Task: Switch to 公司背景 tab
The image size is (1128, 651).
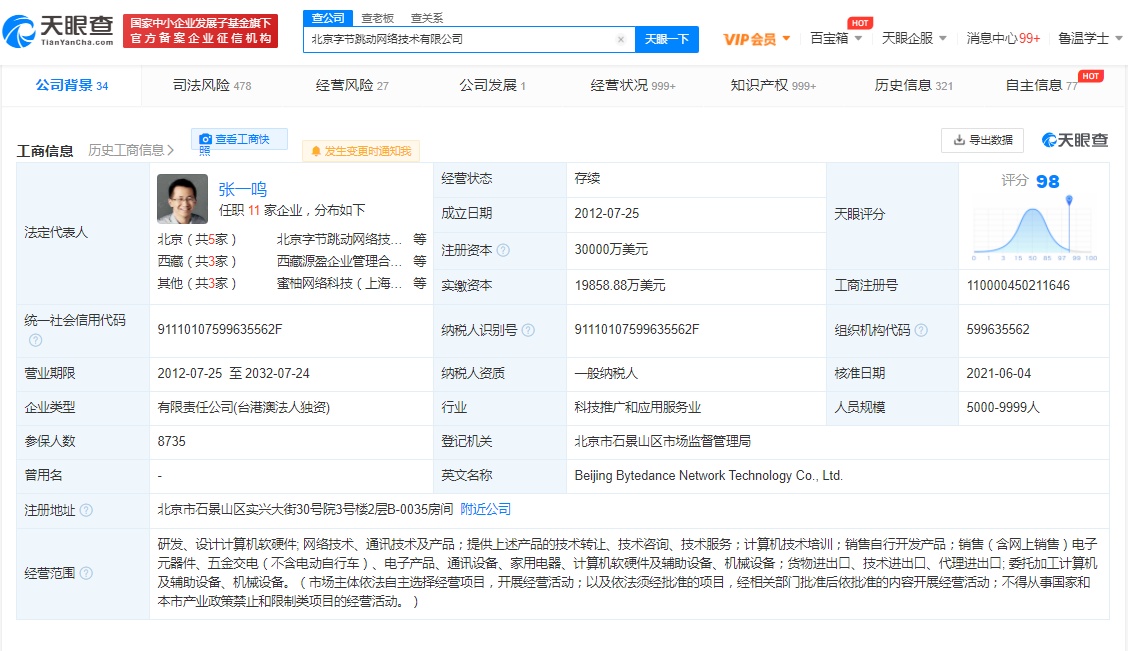Action: (x=72, y=86)
